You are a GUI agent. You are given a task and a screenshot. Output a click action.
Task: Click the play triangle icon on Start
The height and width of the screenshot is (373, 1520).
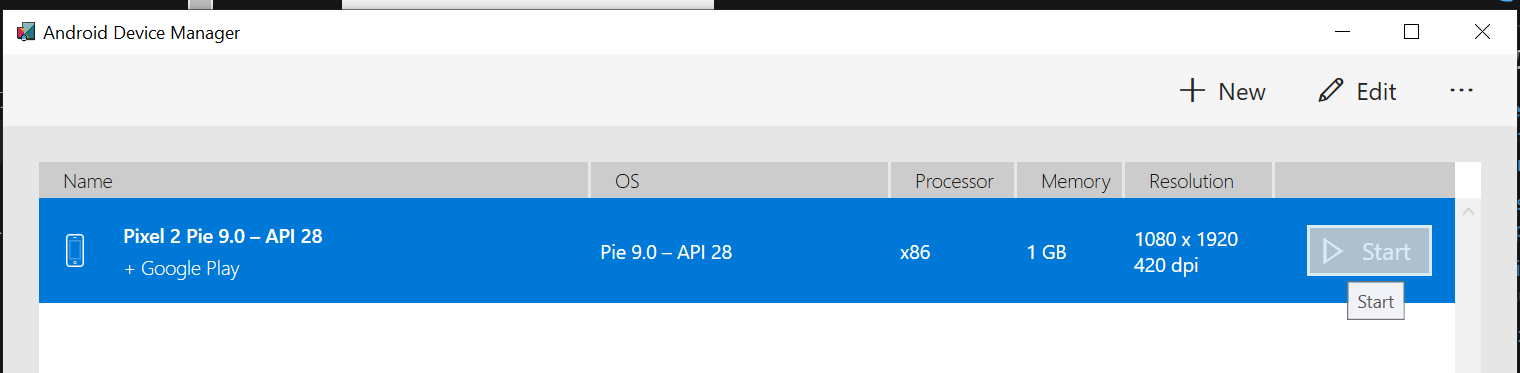pos(1332,251)
